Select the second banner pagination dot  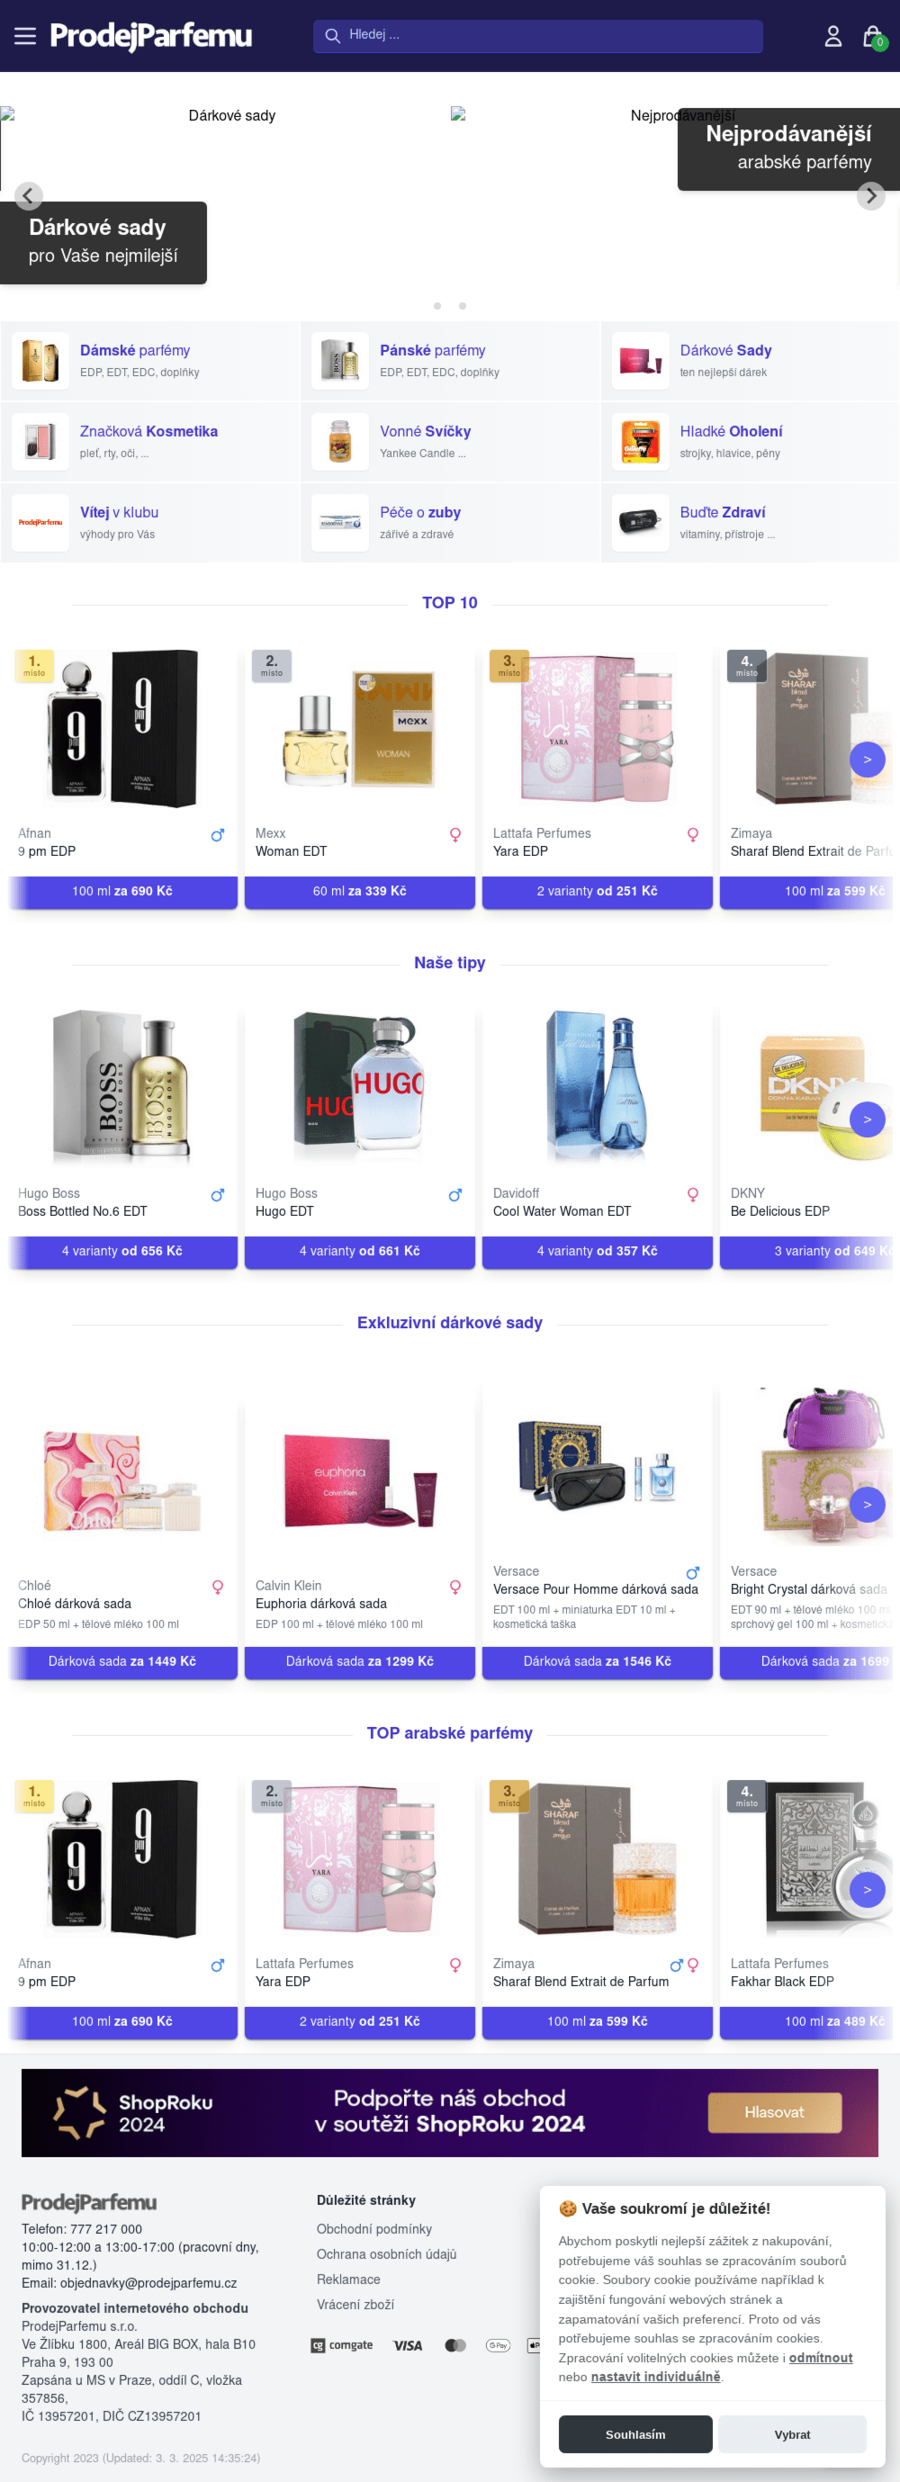462,306
